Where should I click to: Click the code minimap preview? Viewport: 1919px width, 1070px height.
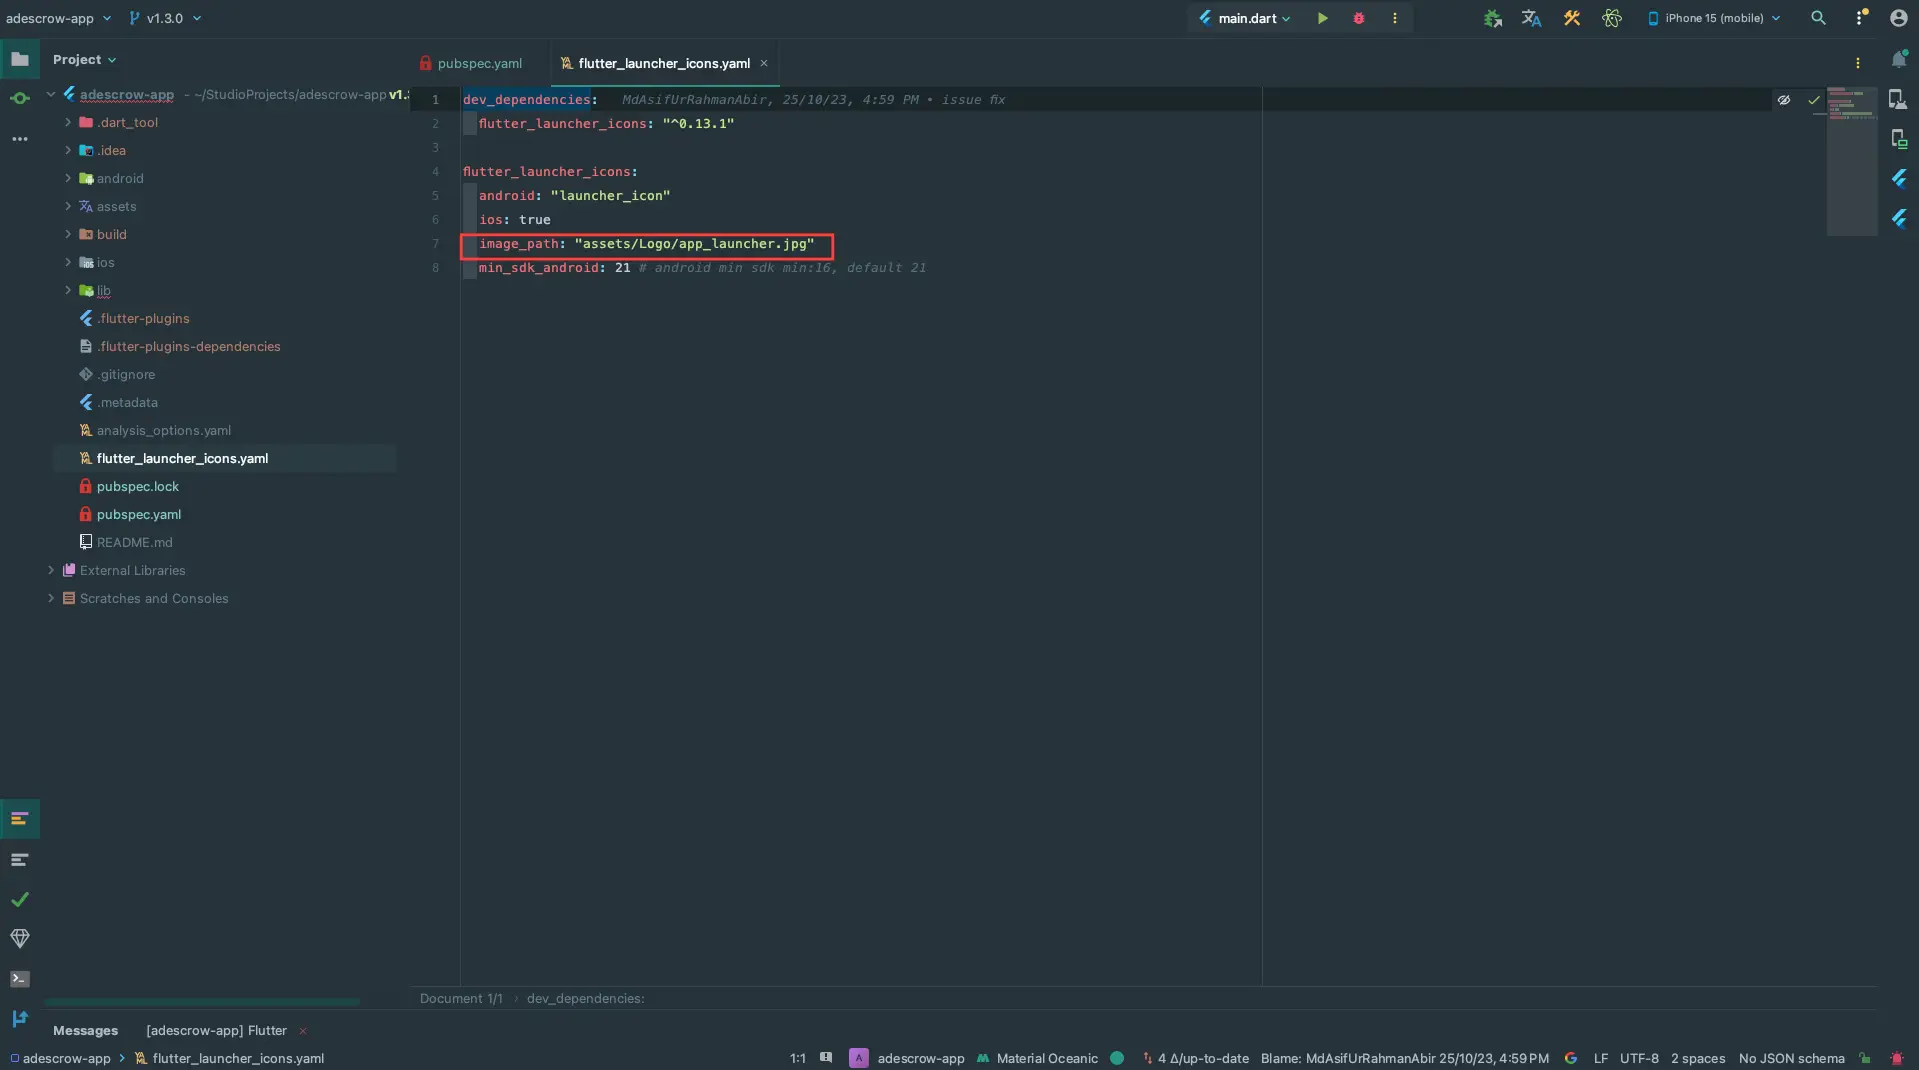pyautogui.click(x=1851, y=160)
